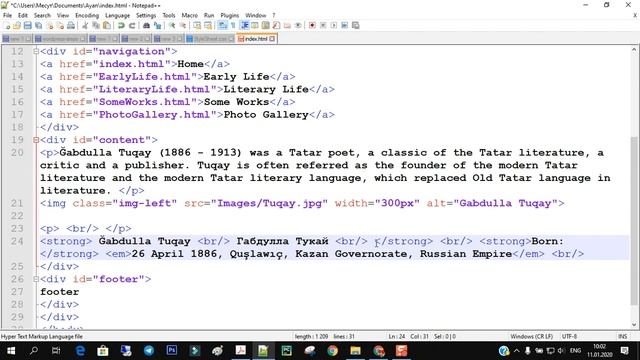Viewport: 640px width, 360px height.
Task: Click the Close document toolbar icon
Action: (x=50, y=25)
